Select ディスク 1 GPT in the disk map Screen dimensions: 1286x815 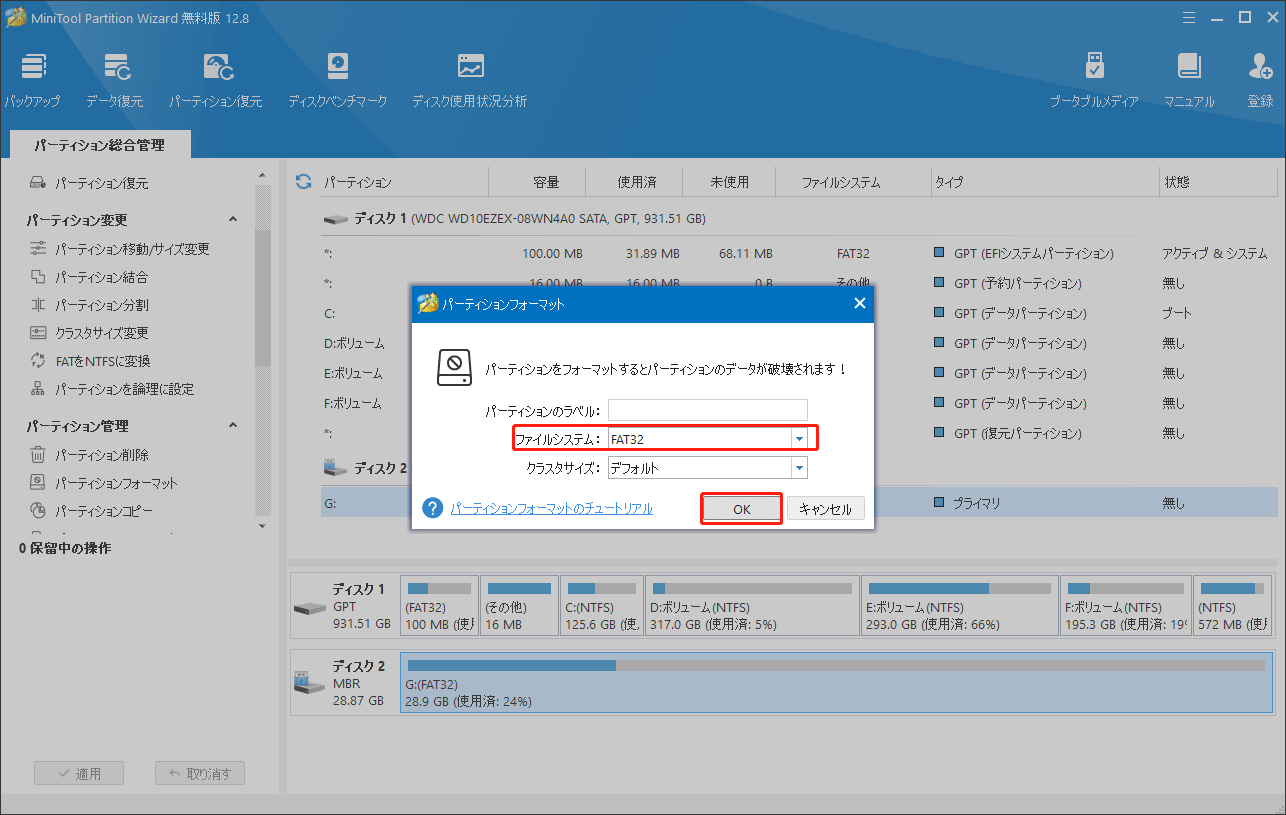coord(345,606)
